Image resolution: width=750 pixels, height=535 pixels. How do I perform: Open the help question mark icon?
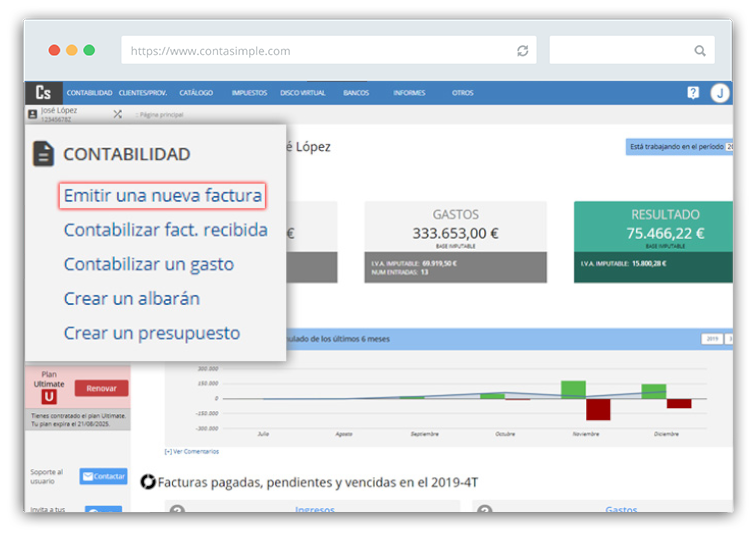(693, 93)
